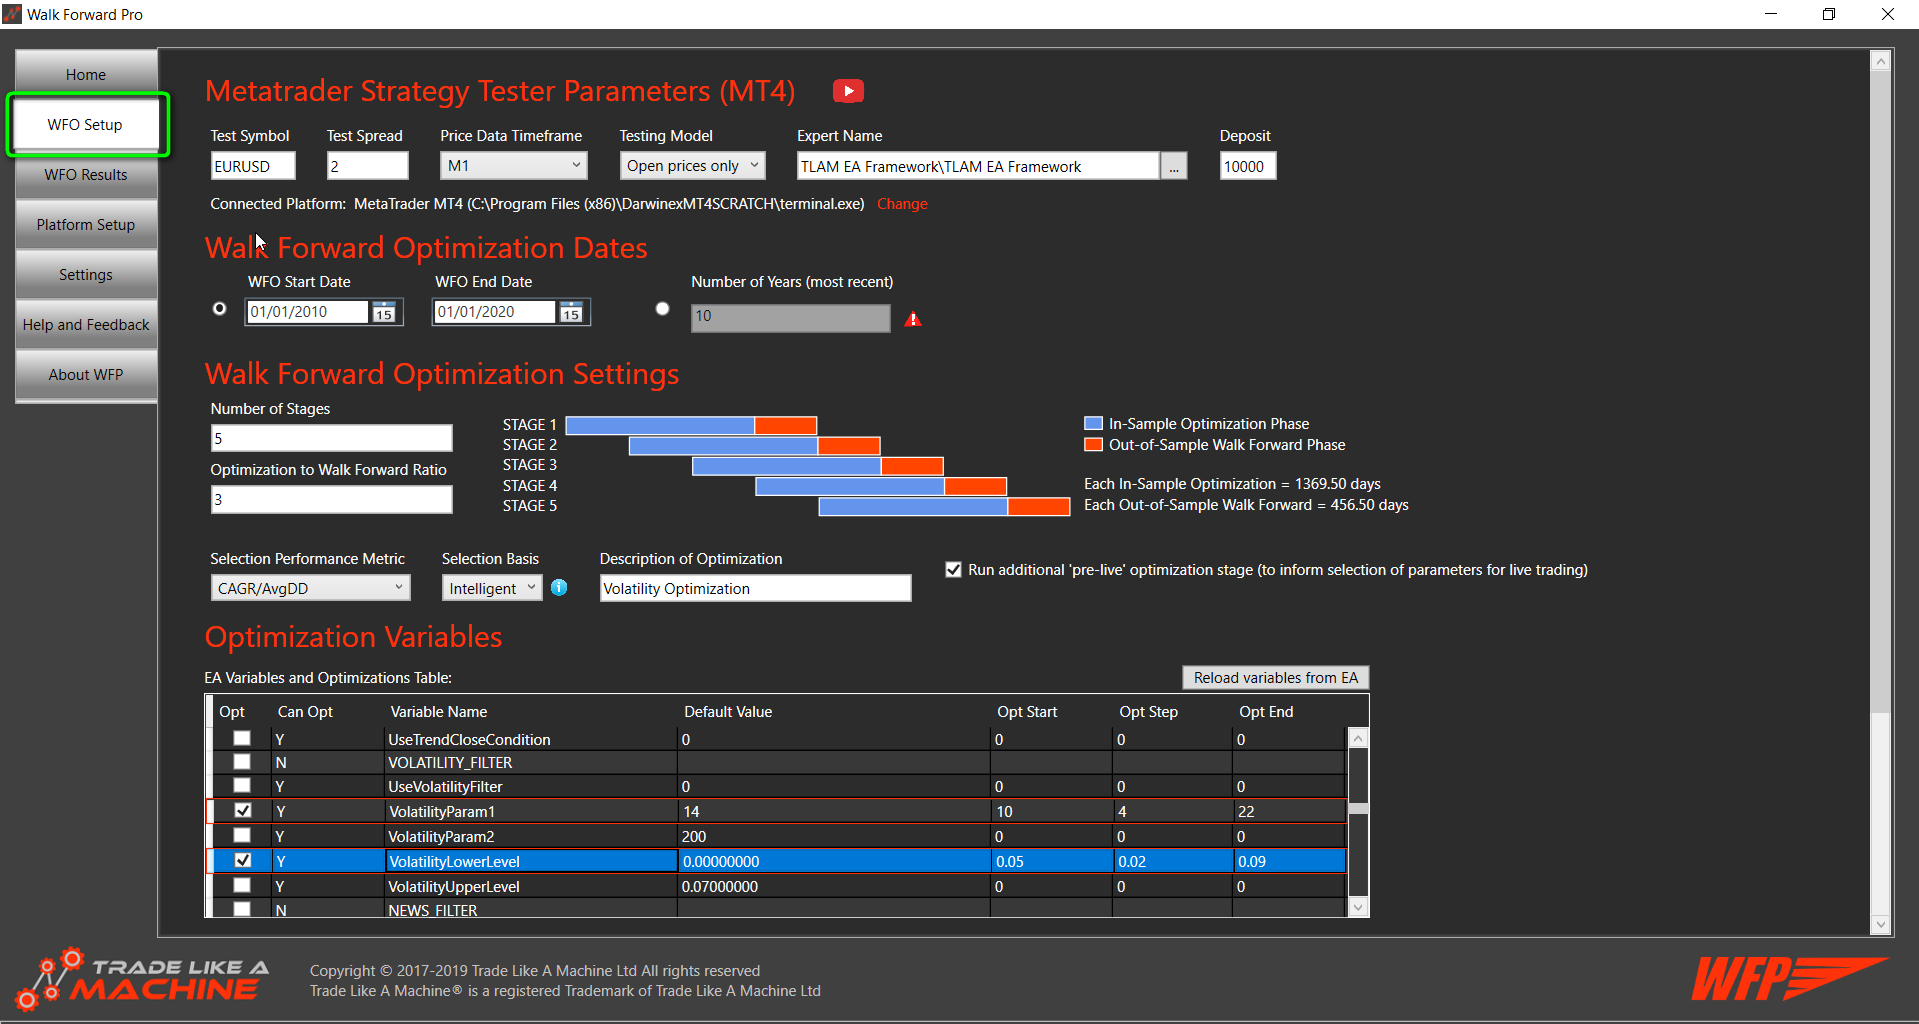Select VolatilityLowerLevel Opt Step cell '0.02'
The width and height of the screenshot is (1919, 1024).
pos(1173,861)
